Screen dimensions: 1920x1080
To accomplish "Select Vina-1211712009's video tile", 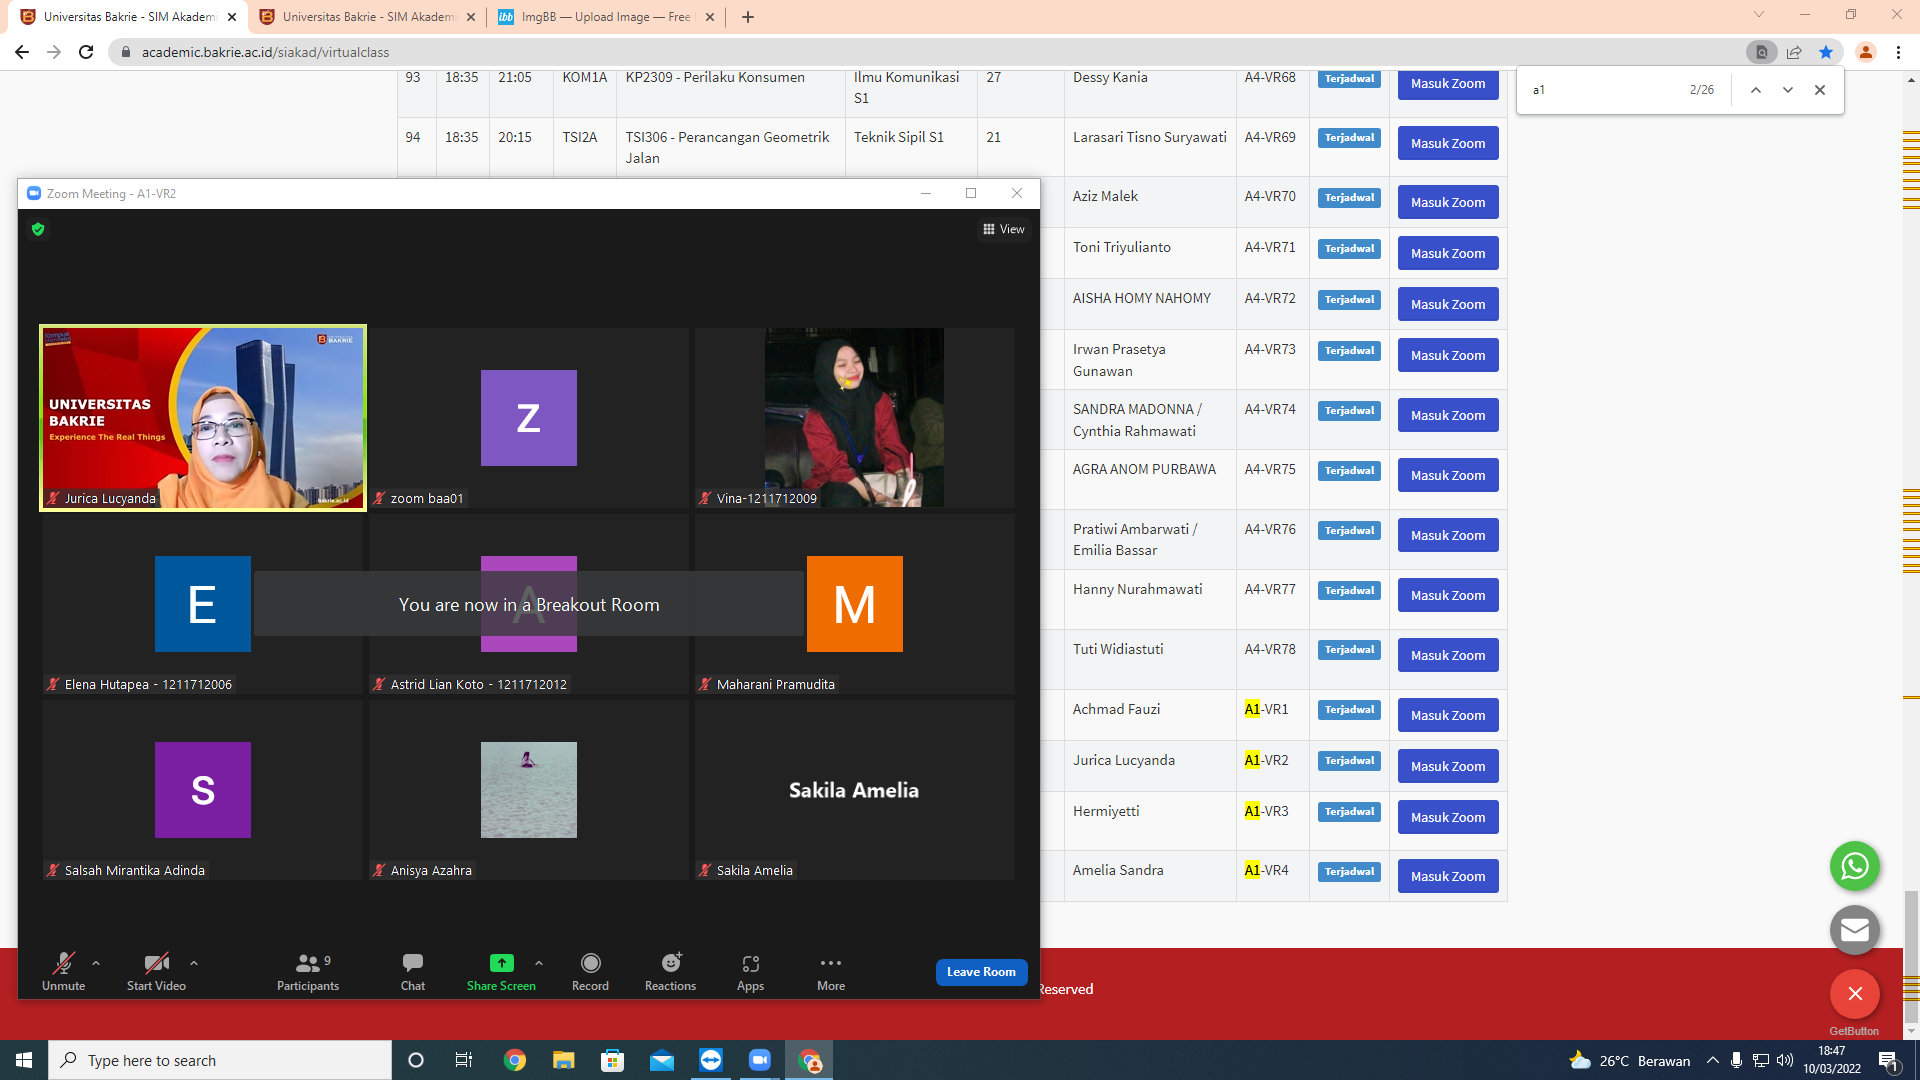I will click(x=855, y=418).
